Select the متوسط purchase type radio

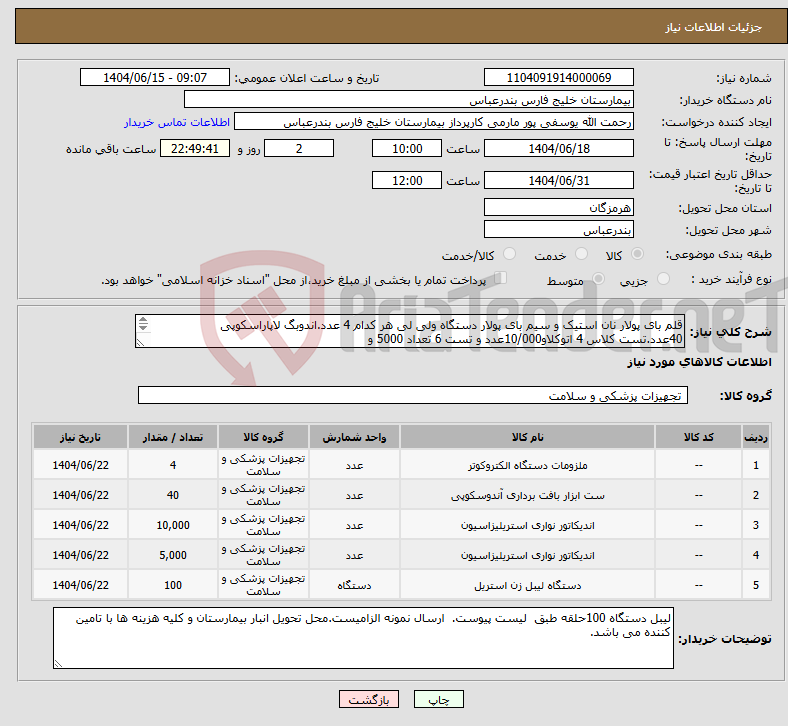point(600,280)
